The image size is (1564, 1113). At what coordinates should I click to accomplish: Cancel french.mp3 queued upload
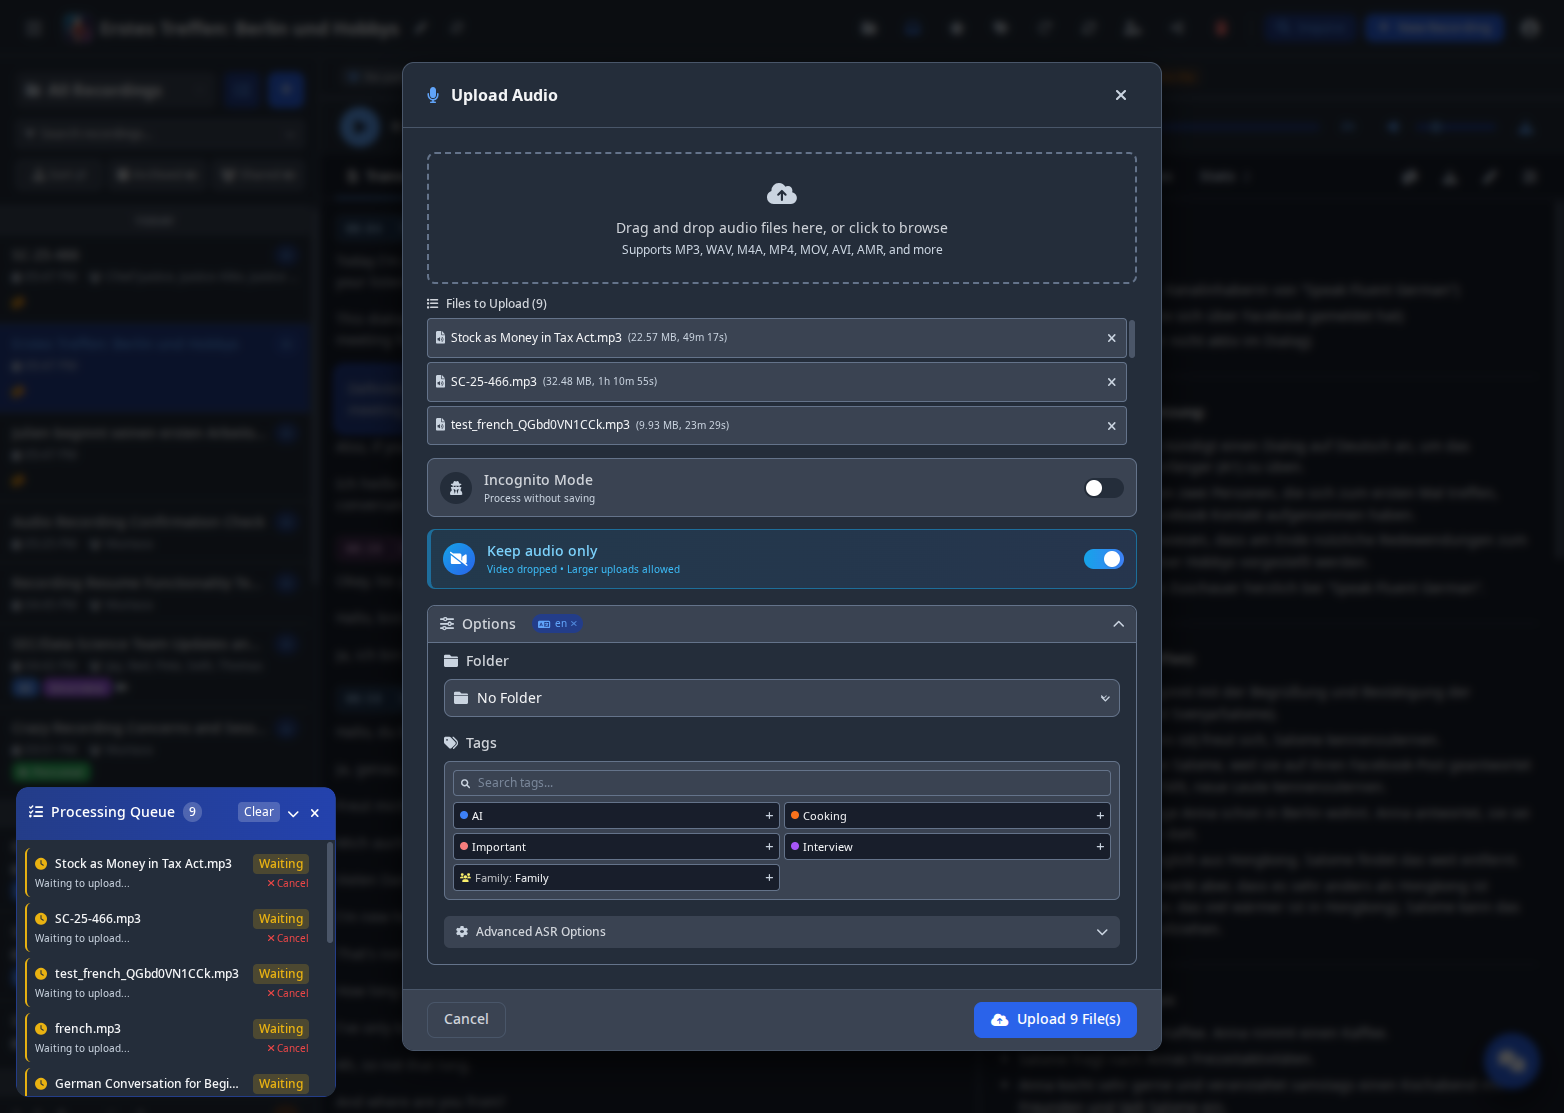point(288,1049)
